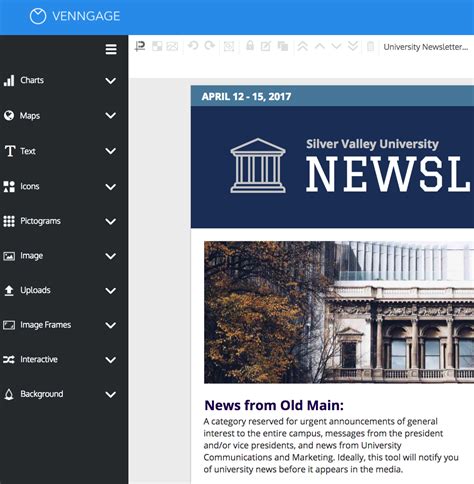Click the Background paint bucket icon
Image resolution: width=474 pixels, height=484 pixels.
coord(9,394)
